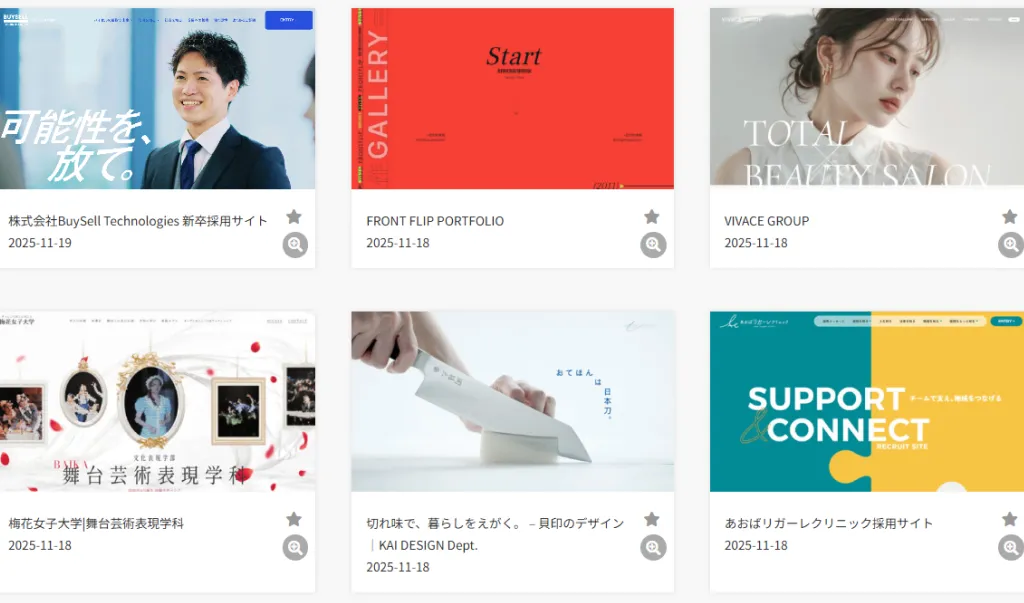
Task: Star the 梅花女子大学 舞台芸術表現学科 entry
Action: pos(294,519)
